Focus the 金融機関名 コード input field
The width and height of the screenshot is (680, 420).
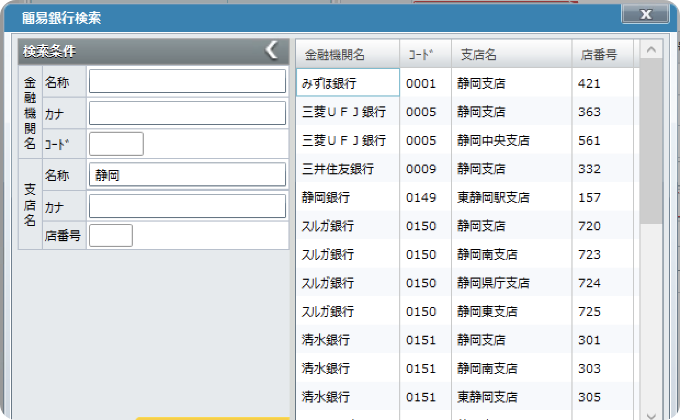point(116,144)
